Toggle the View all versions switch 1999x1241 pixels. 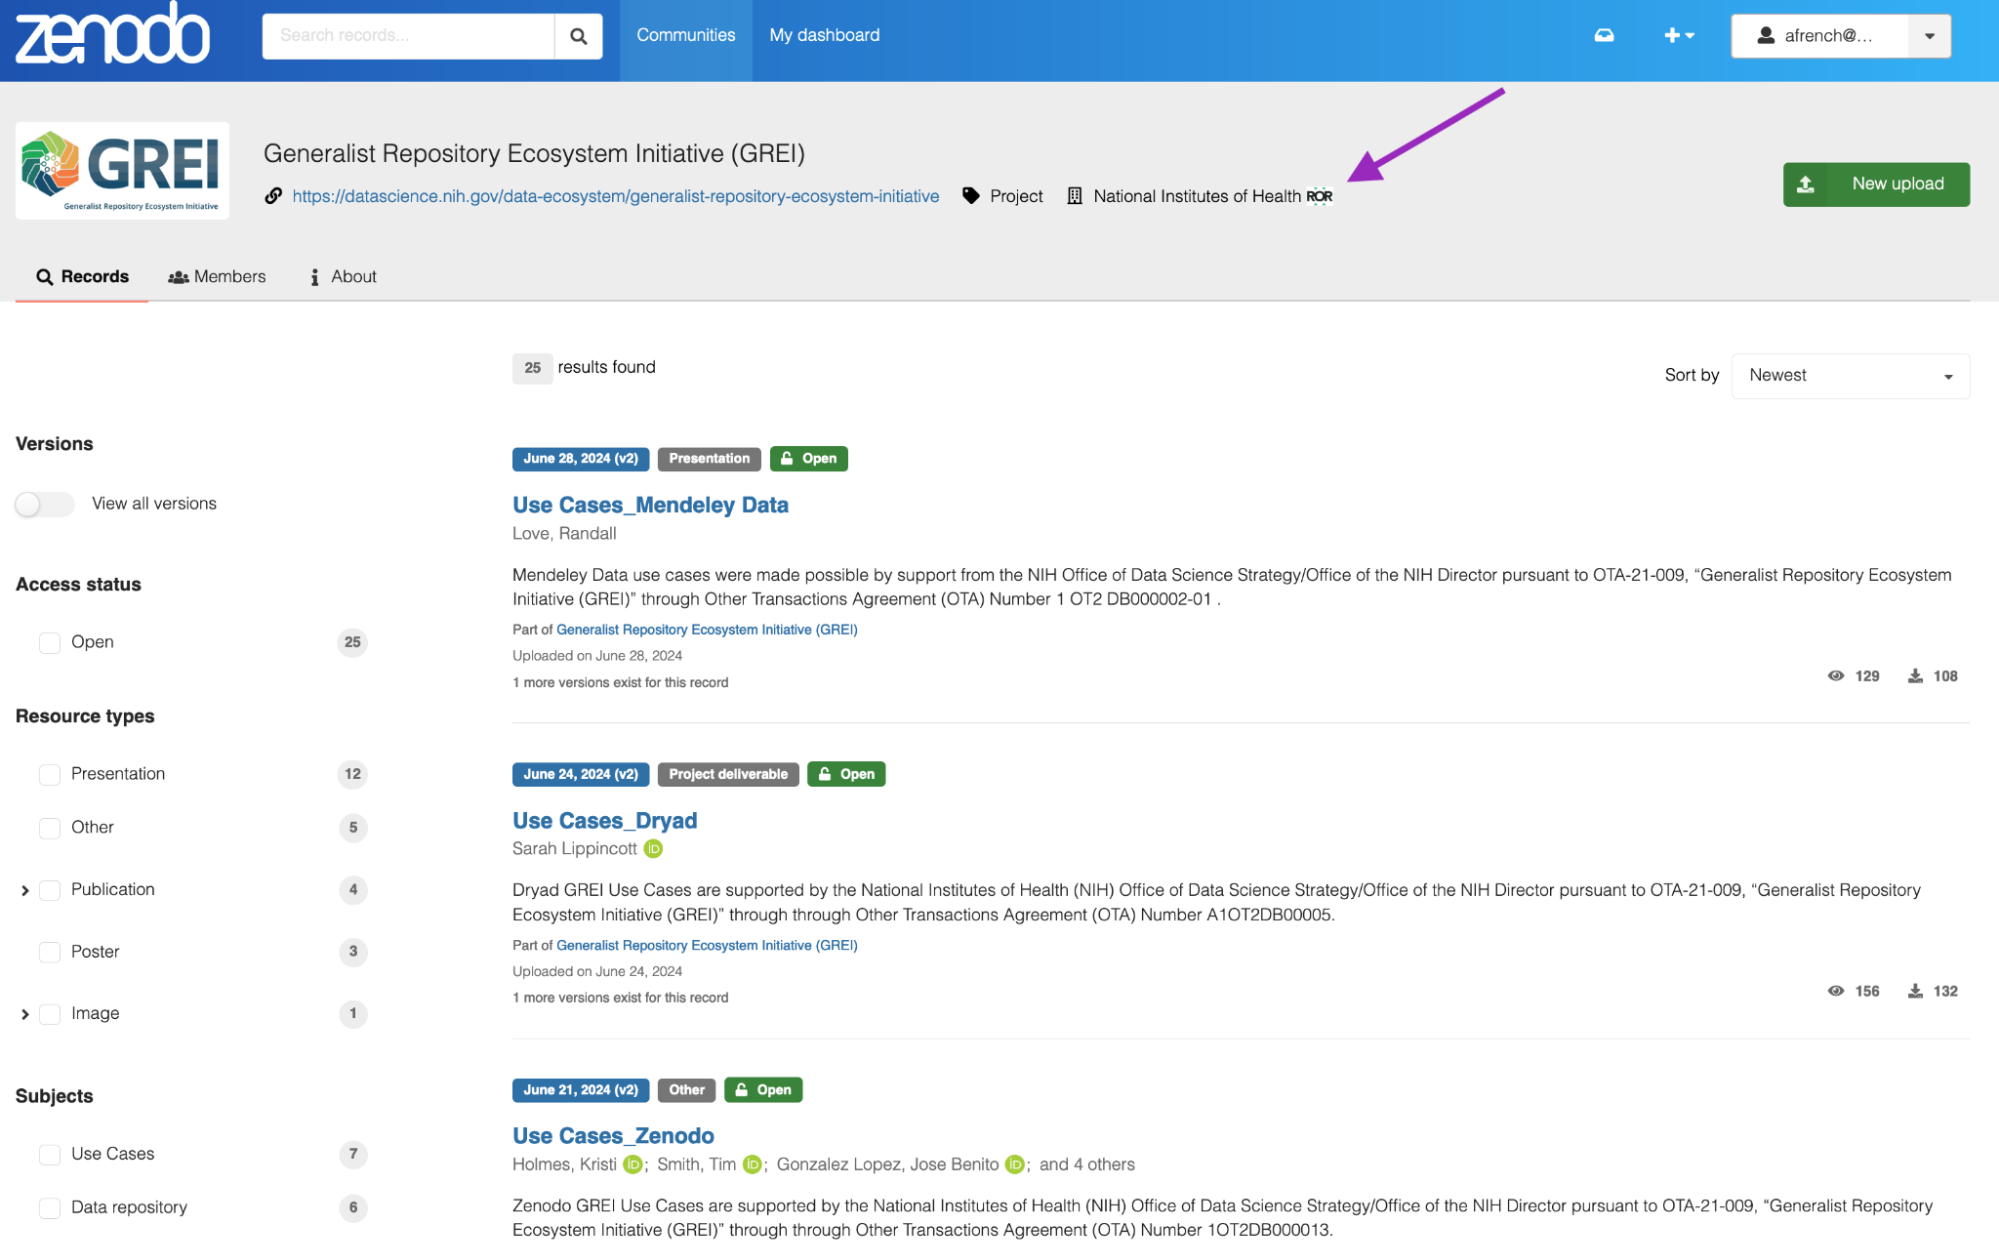click(x=41, y=502)
